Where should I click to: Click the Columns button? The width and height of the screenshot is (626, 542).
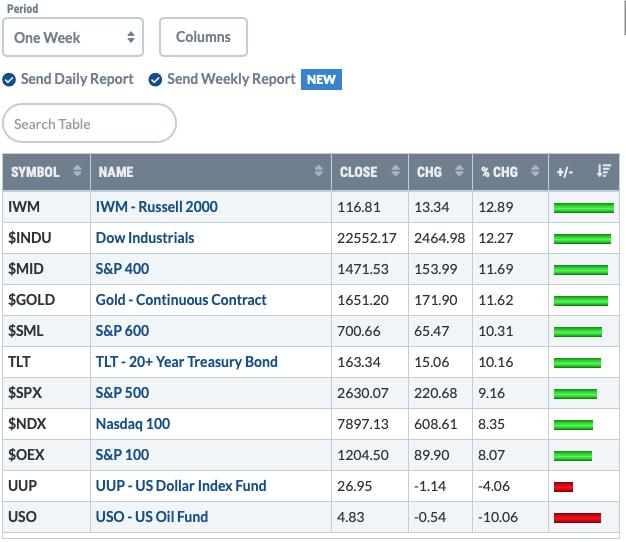203,37
